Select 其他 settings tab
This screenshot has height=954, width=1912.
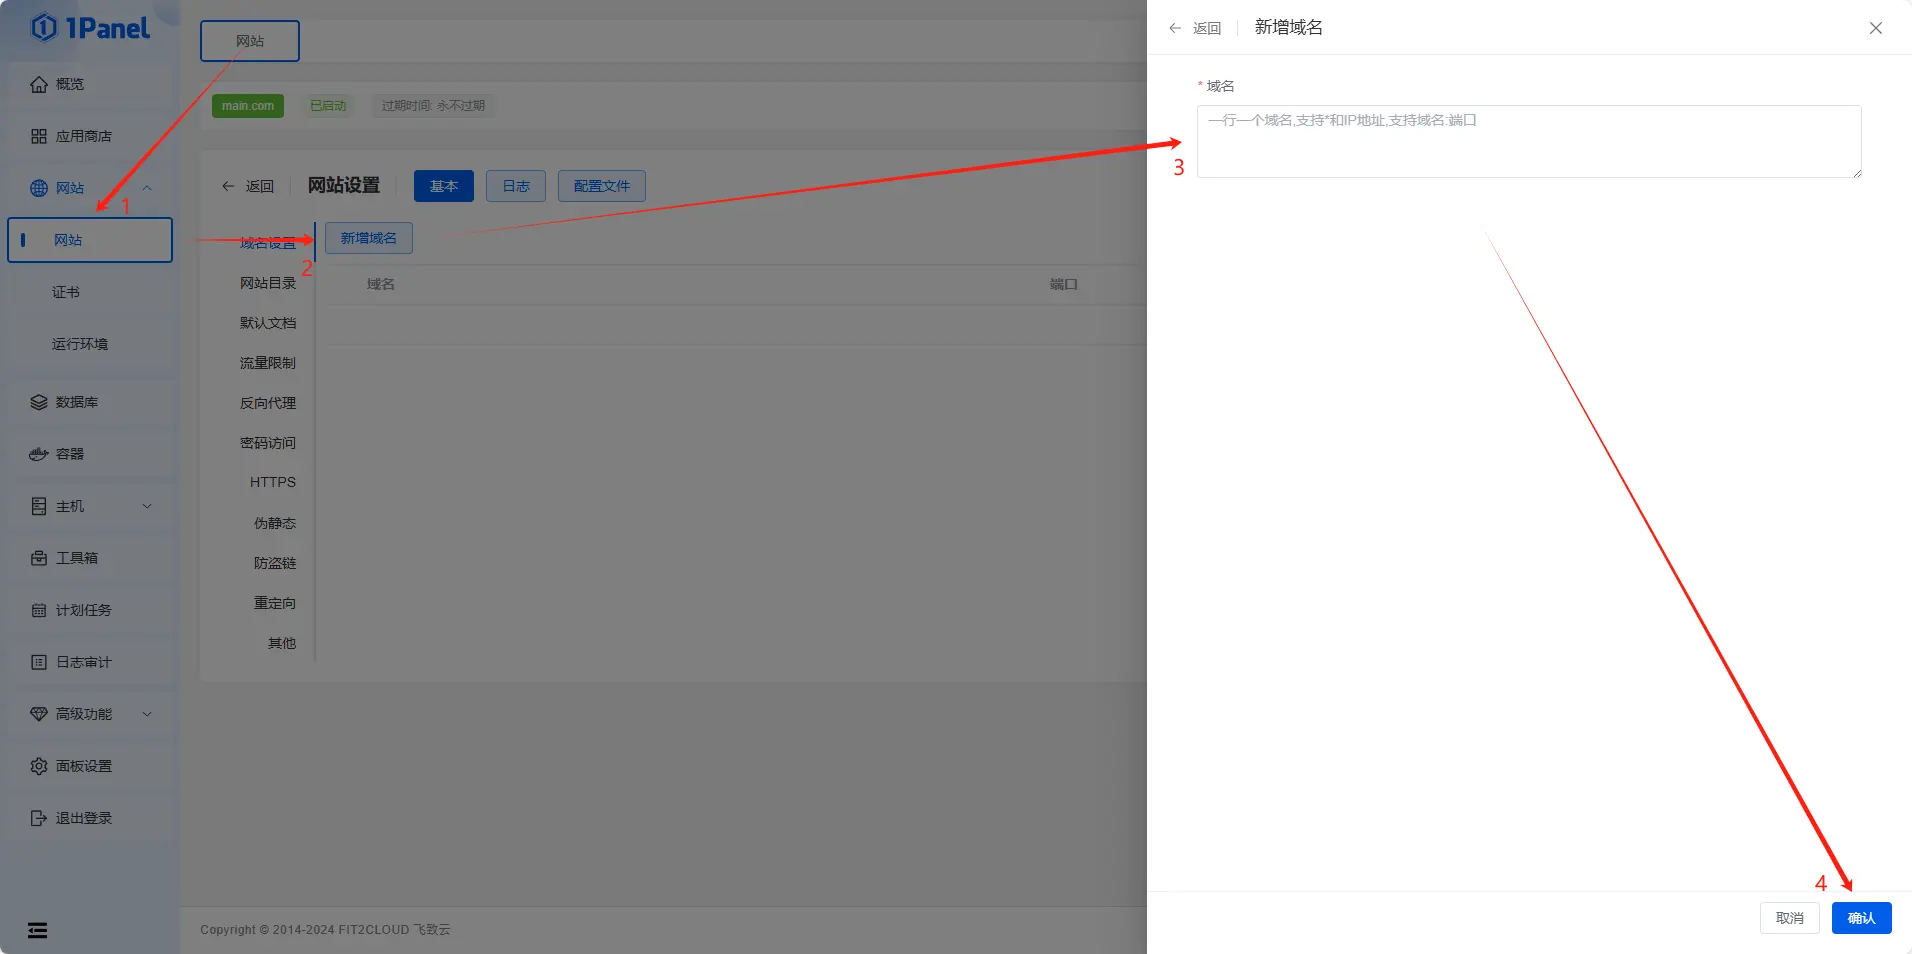click(282, 643)
